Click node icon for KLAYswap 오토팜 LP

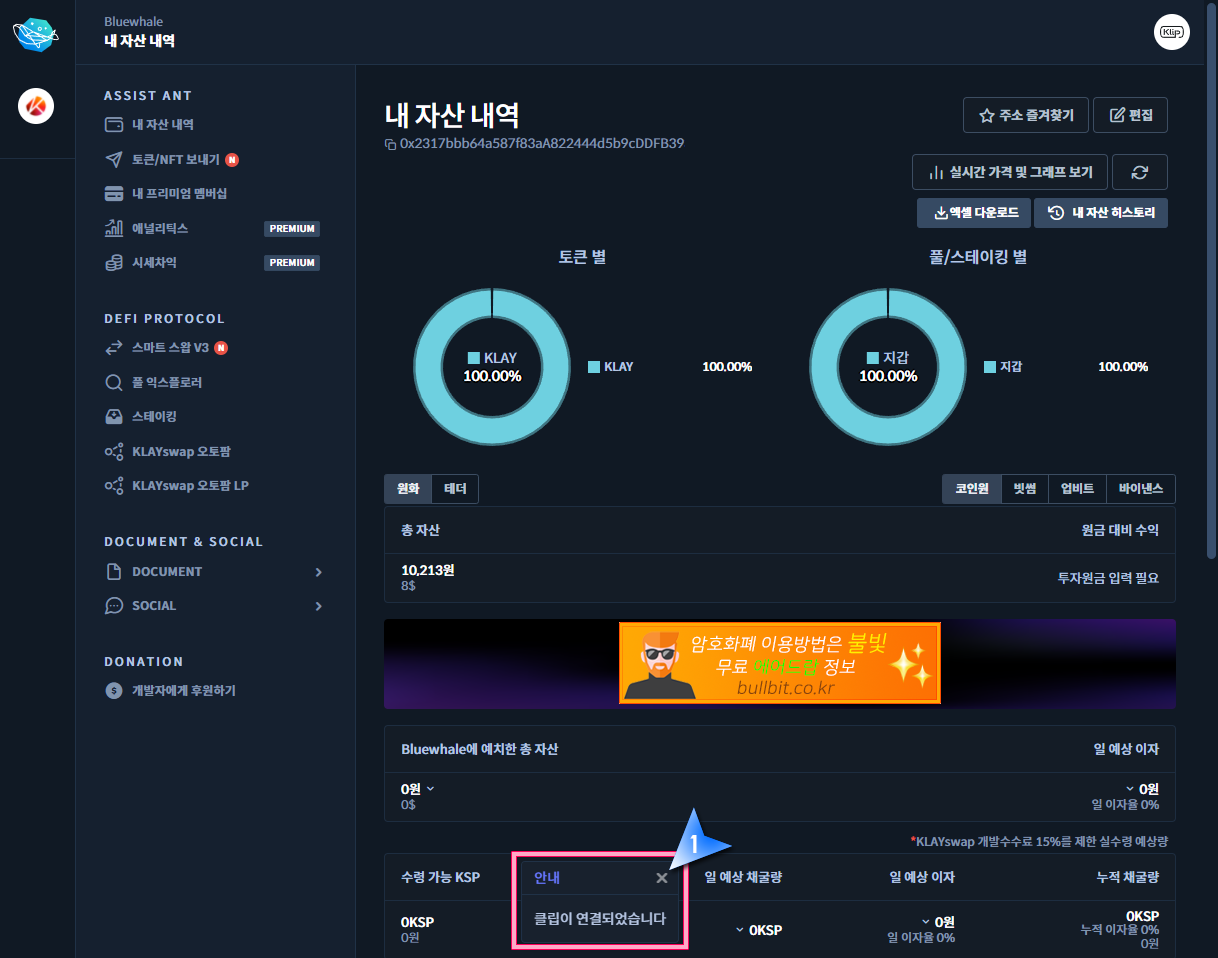114,485
